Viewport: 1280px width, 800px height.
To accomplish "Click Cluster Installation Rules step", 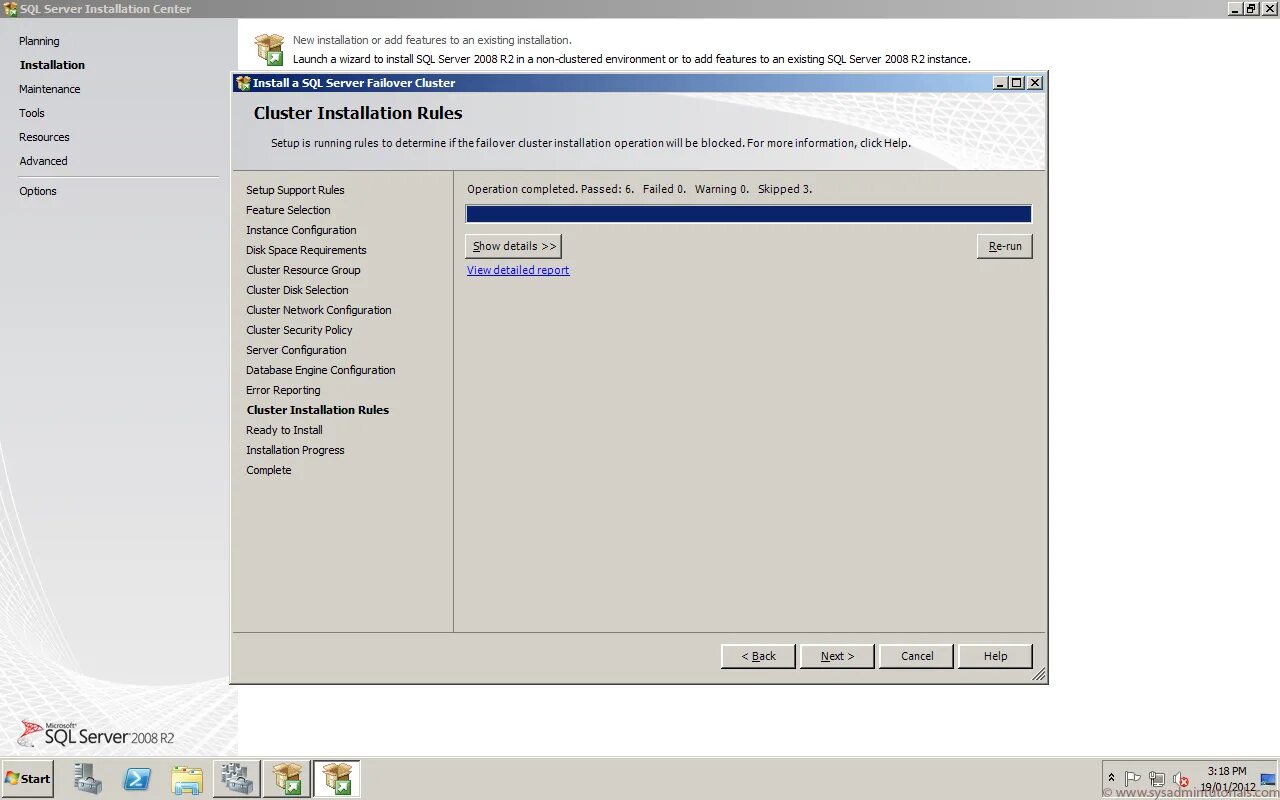I will [318, 410].
